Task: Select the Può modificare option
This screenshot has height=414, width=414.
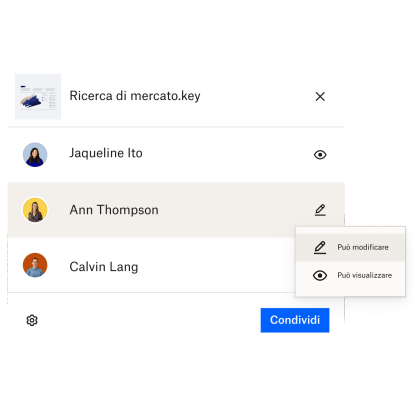Action: click(350, 247)
